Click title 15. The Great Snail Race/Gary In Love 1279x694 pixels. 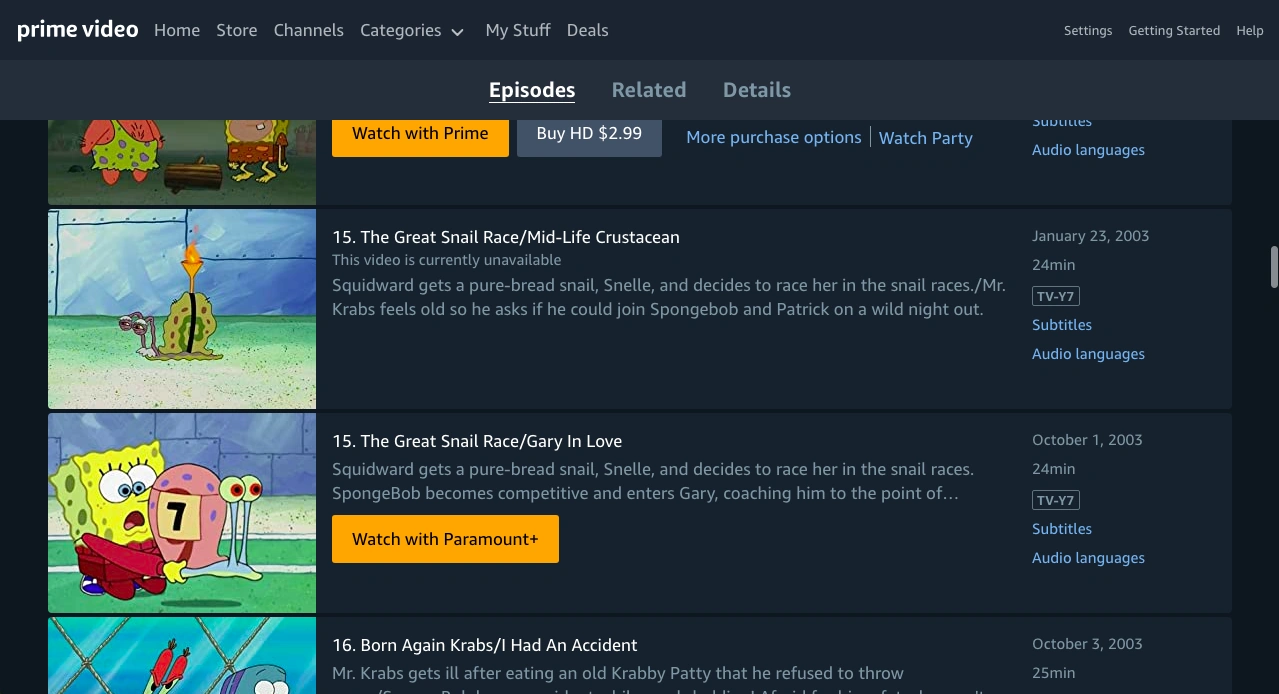477,441
